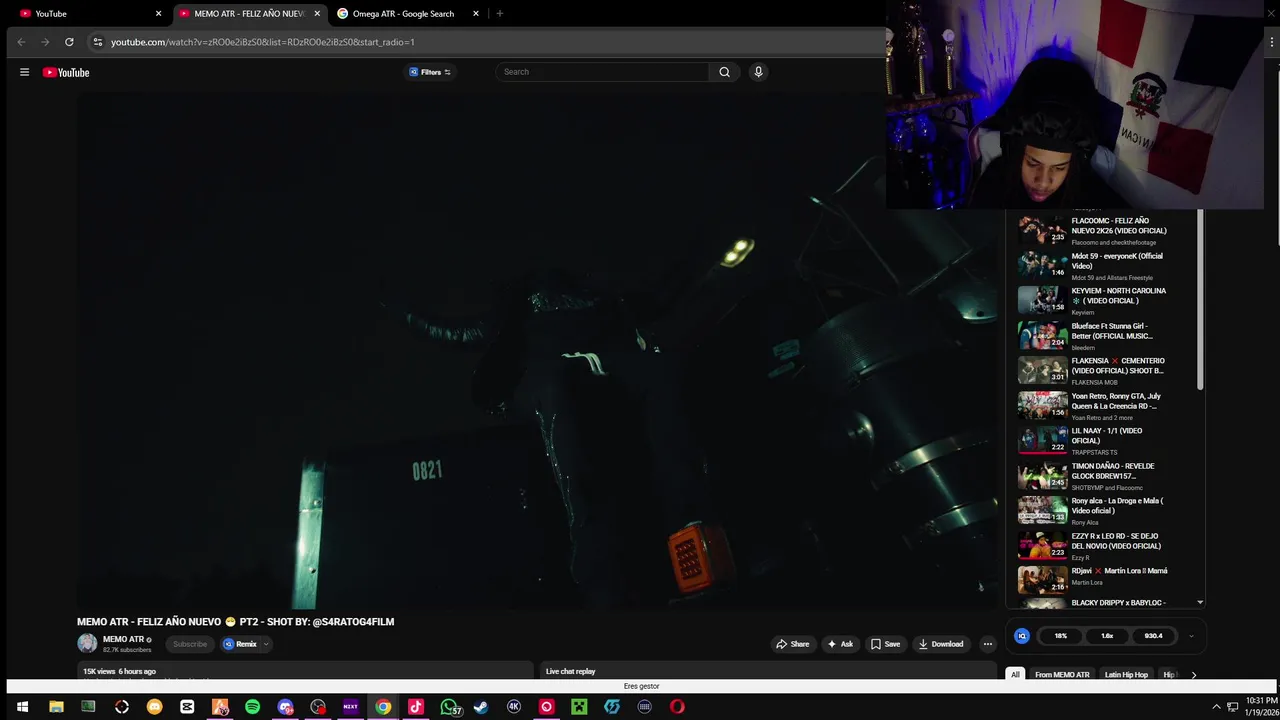
Task: Click the 930.4 stat pill
Action: click(x=1153, y=636)
